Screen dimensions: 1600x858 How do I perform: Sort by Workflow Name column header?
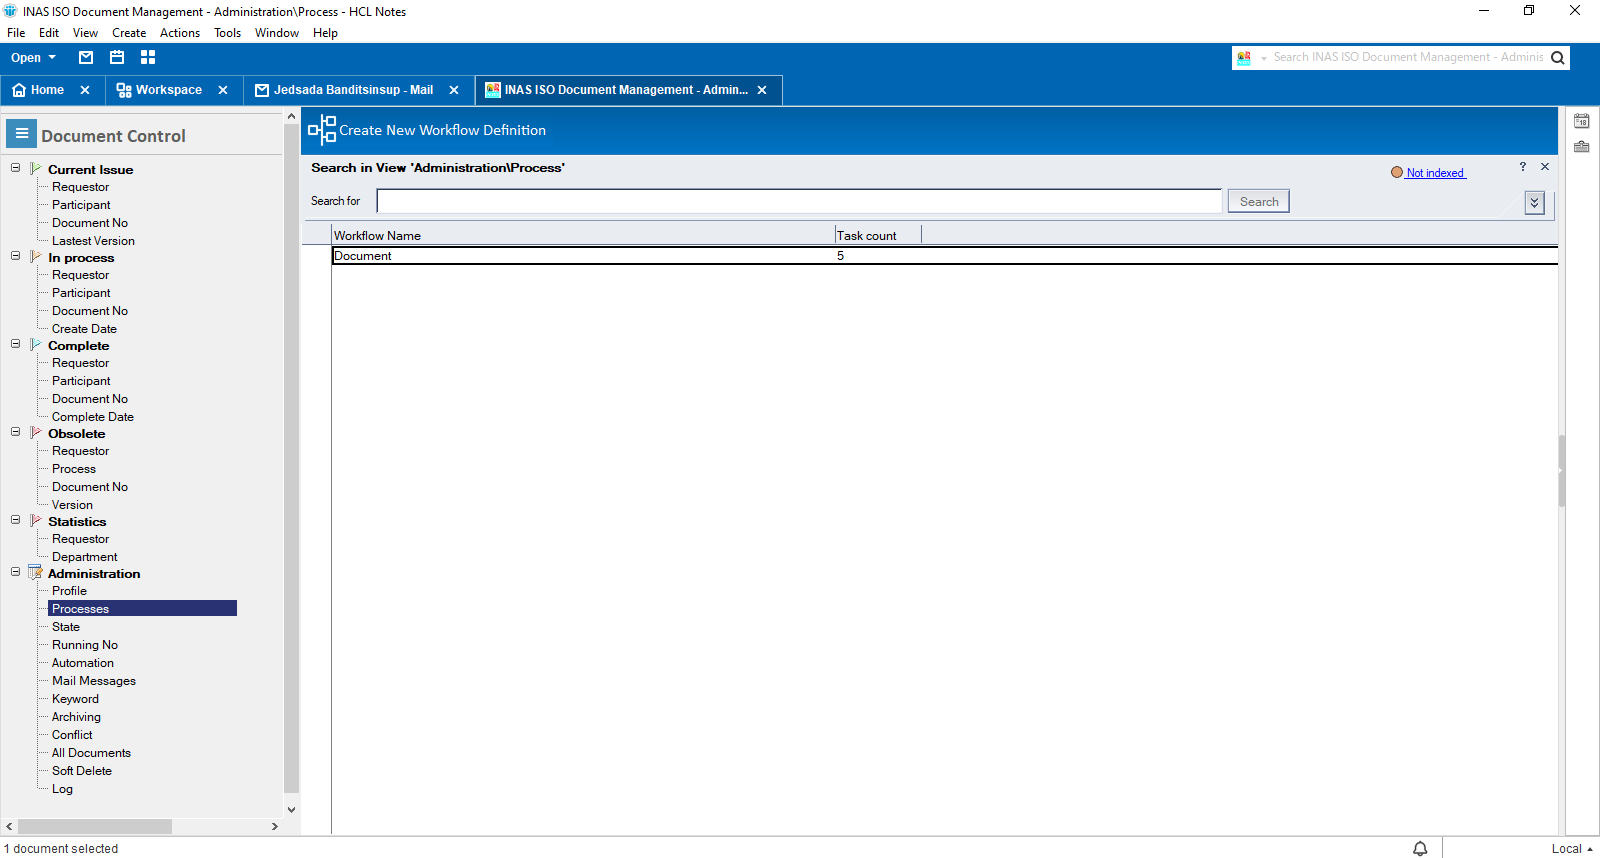click(583, 236)
